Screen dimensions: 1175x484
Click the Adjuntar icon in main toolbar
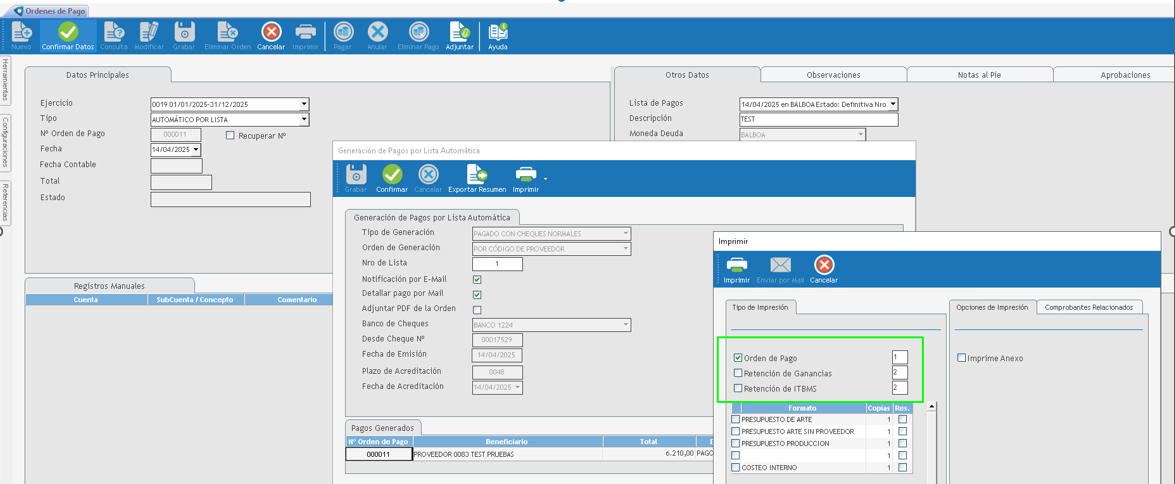coord(459,35)
